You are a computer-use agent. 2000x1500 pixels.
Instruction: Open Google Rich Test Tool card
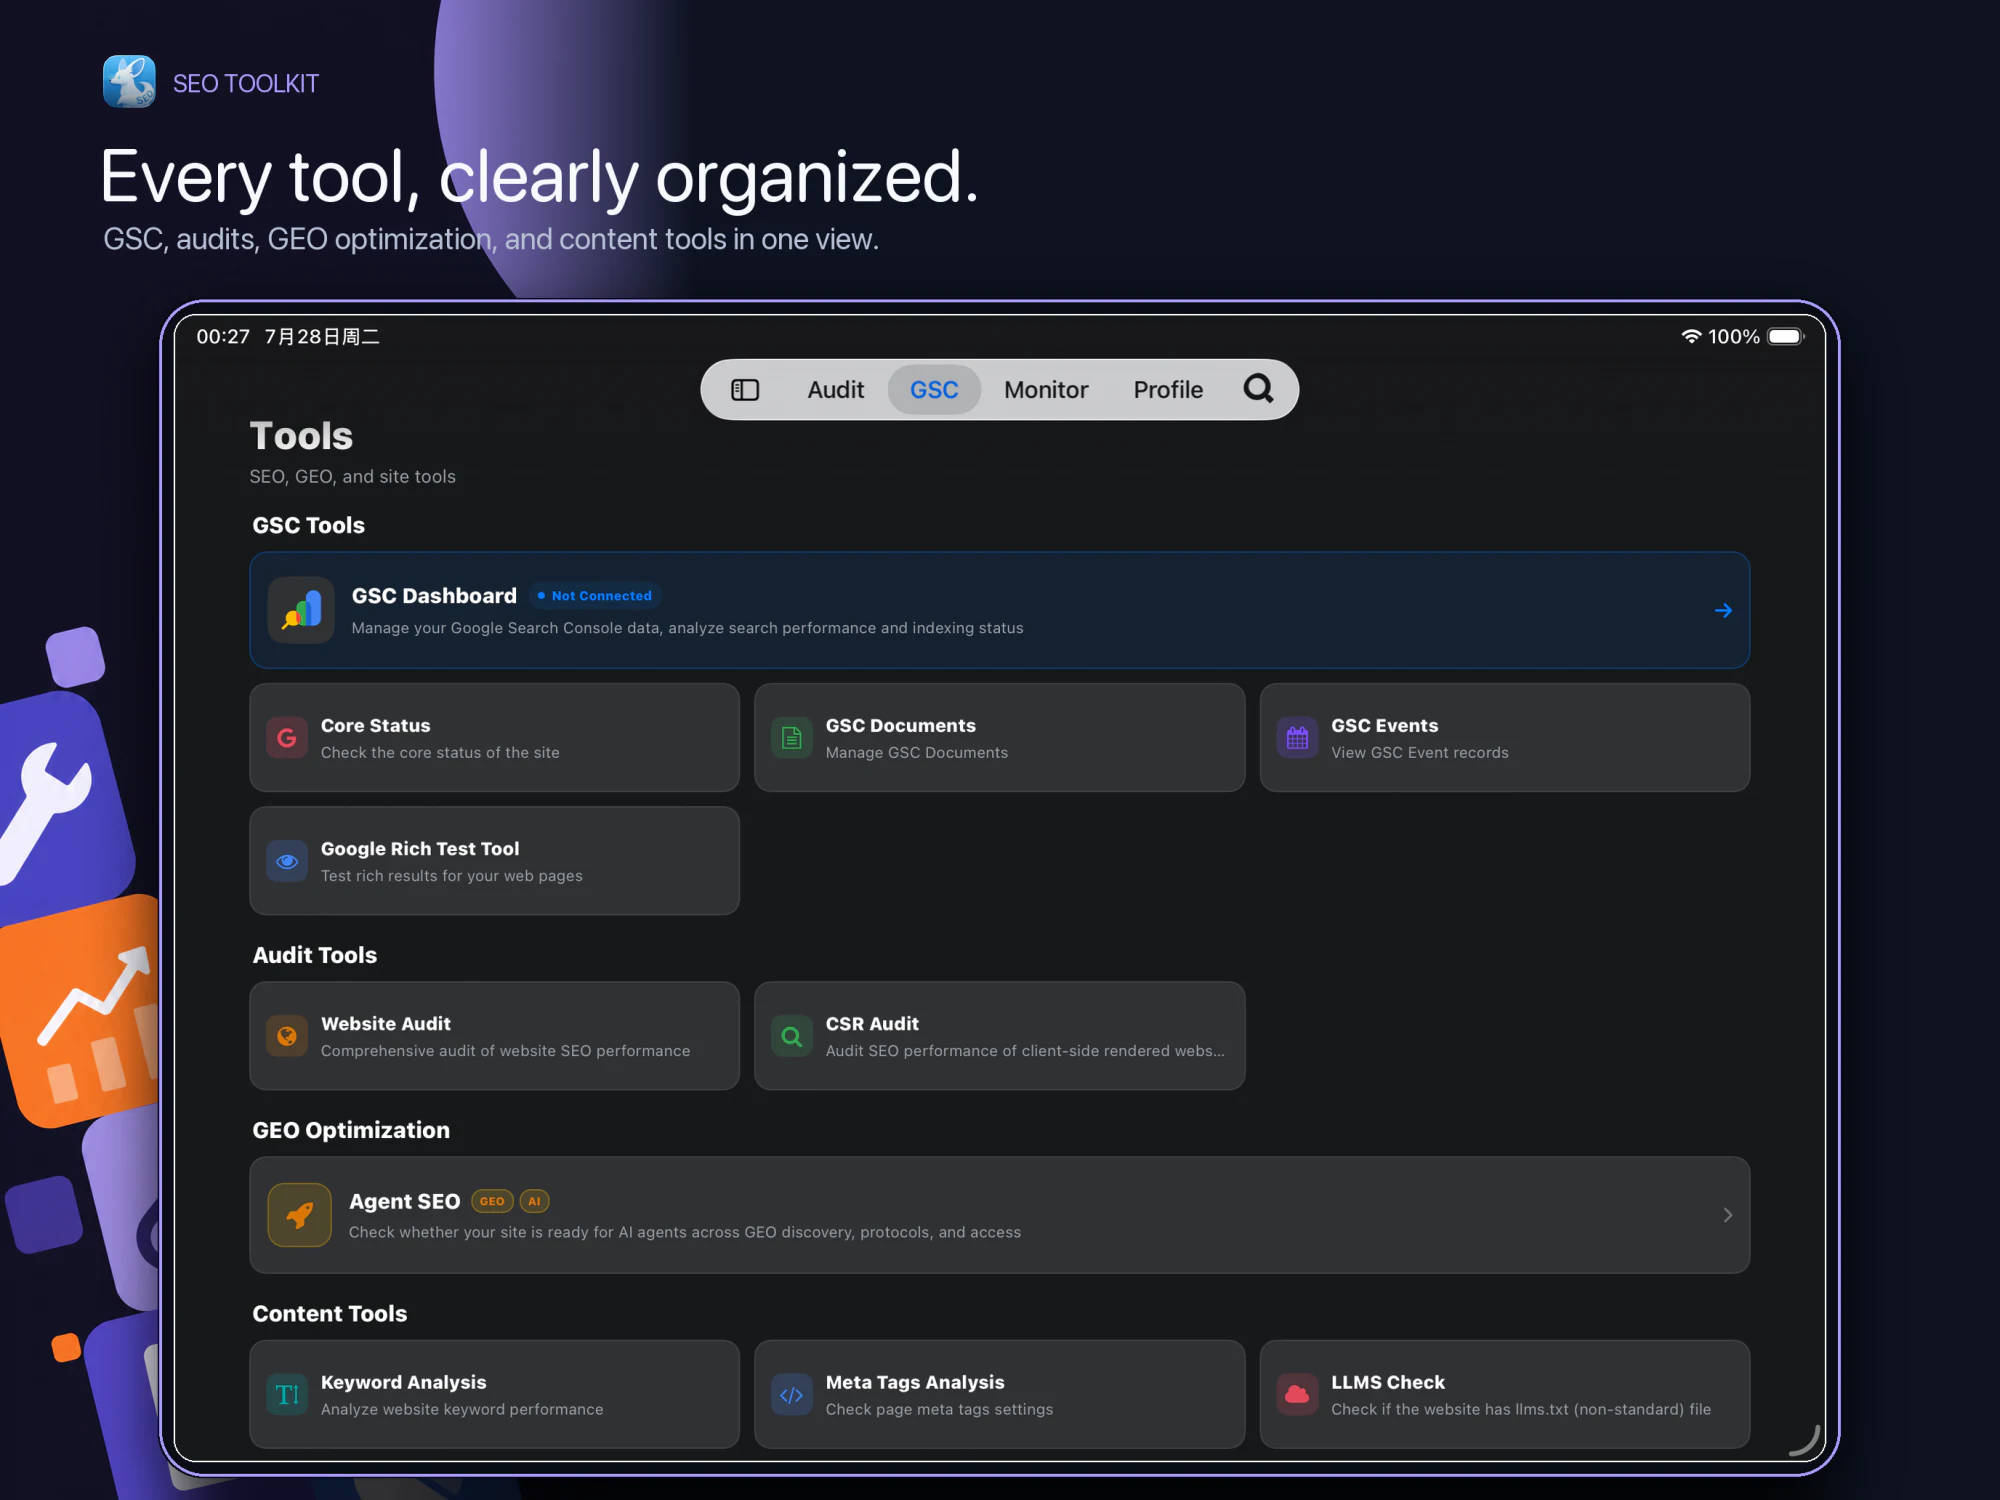494,861
